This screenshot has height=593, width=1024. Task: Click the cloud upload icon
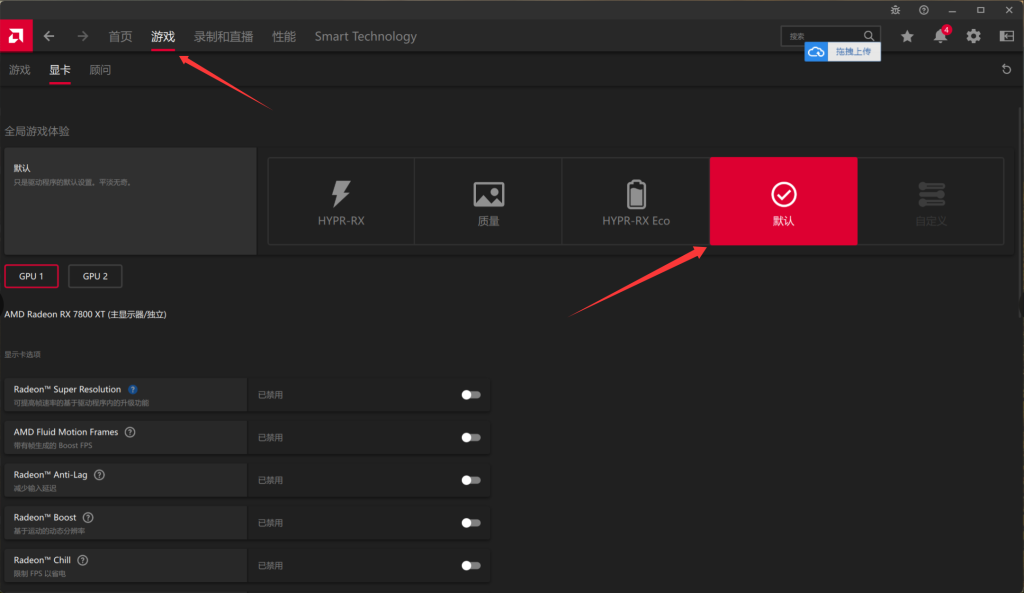point(816,52)
